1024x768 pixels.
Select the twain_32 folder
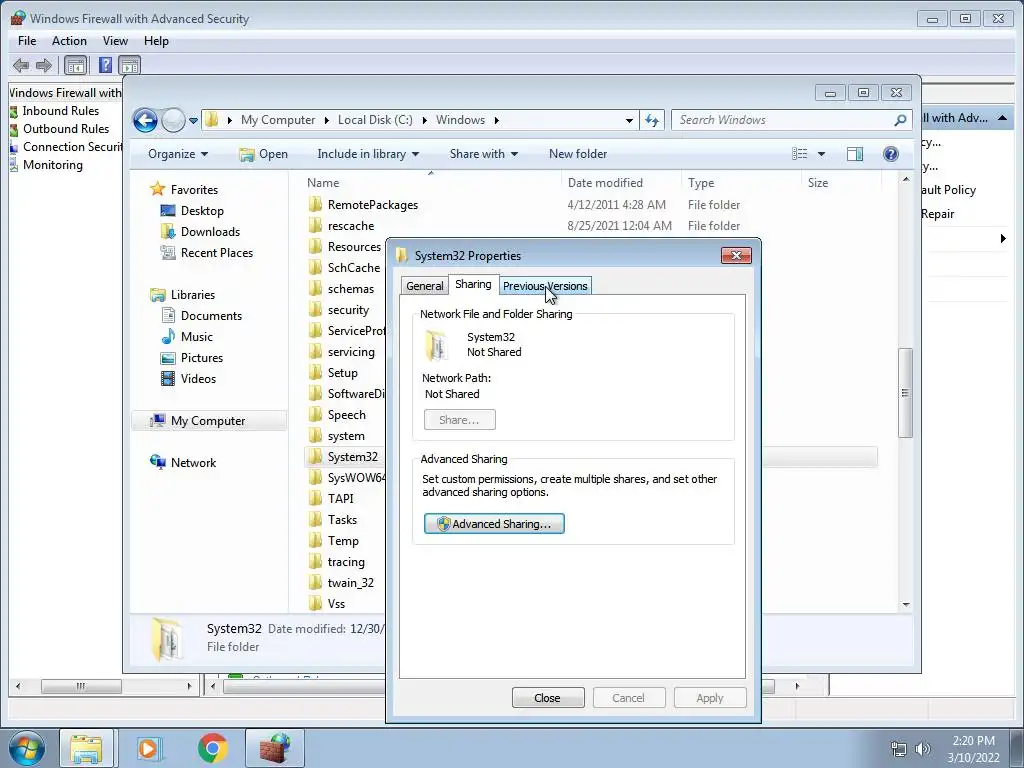(x=351, y=583)
